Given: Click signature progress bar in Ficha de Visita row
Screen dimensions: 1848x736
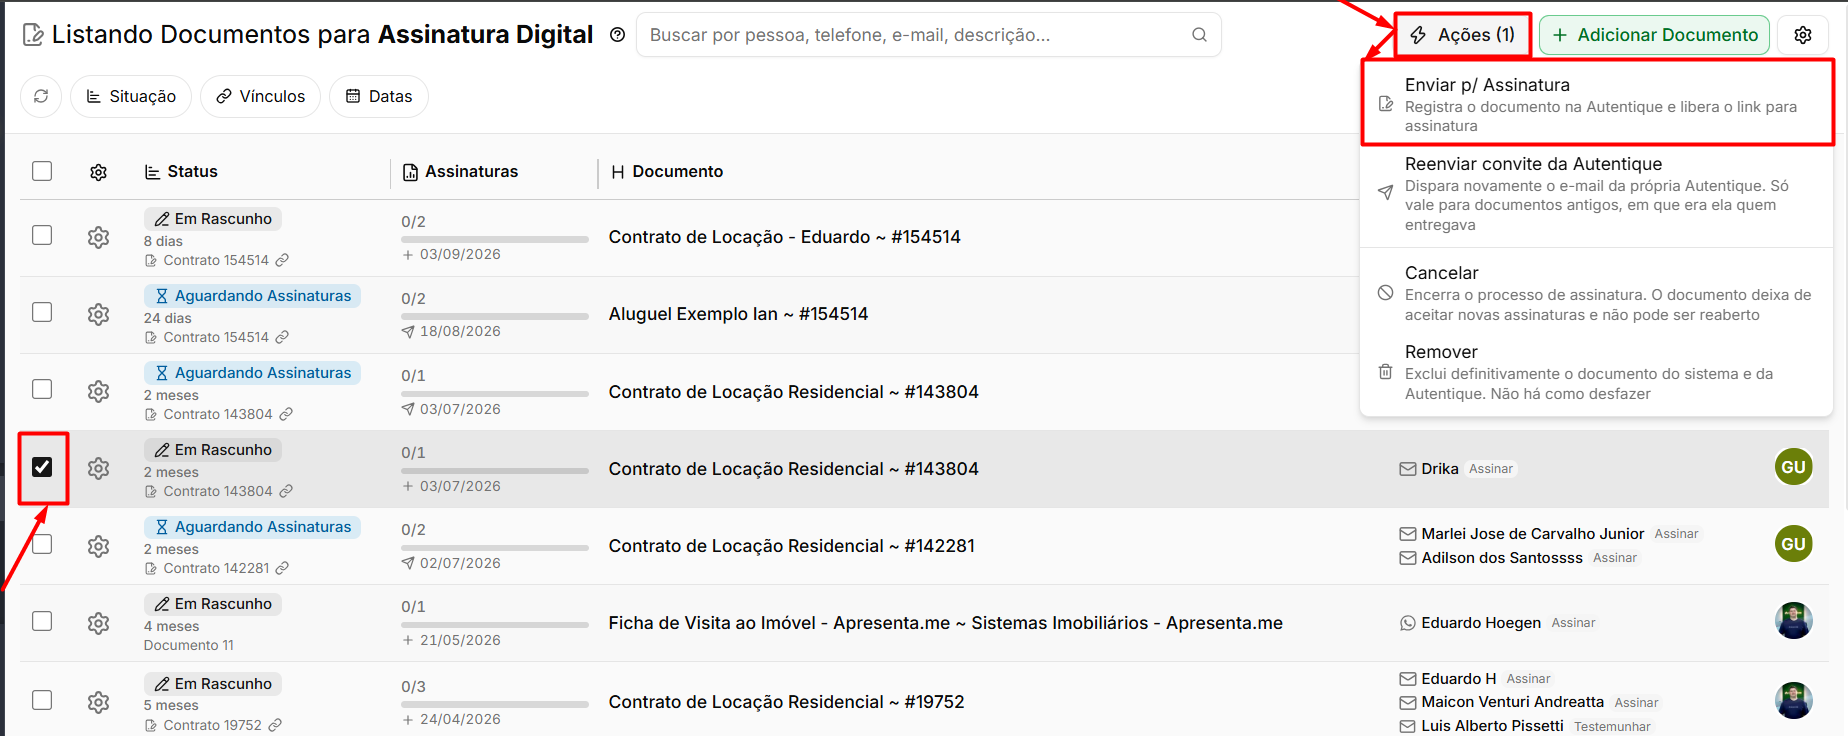Looking at the screenshot, I should (495, 625).
